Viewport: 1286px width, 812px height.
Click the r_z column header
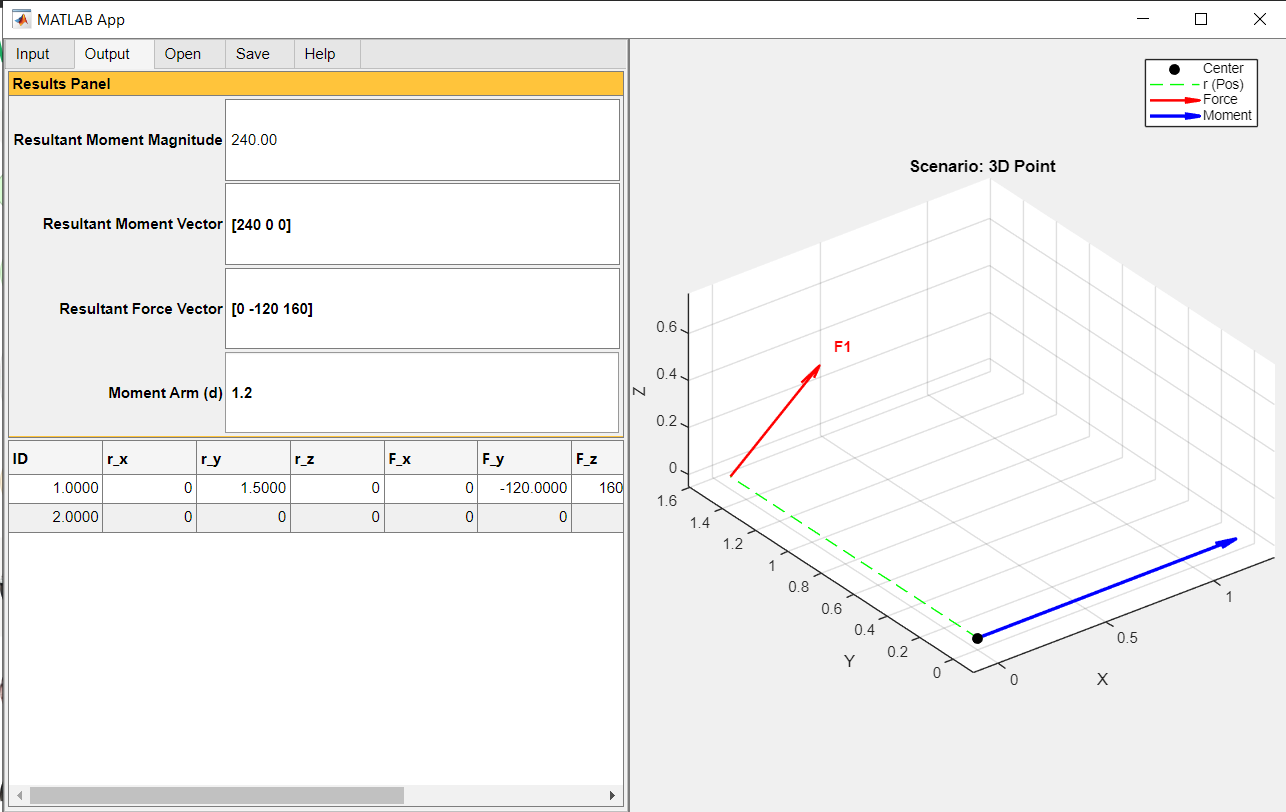click(x=337, y=459)
